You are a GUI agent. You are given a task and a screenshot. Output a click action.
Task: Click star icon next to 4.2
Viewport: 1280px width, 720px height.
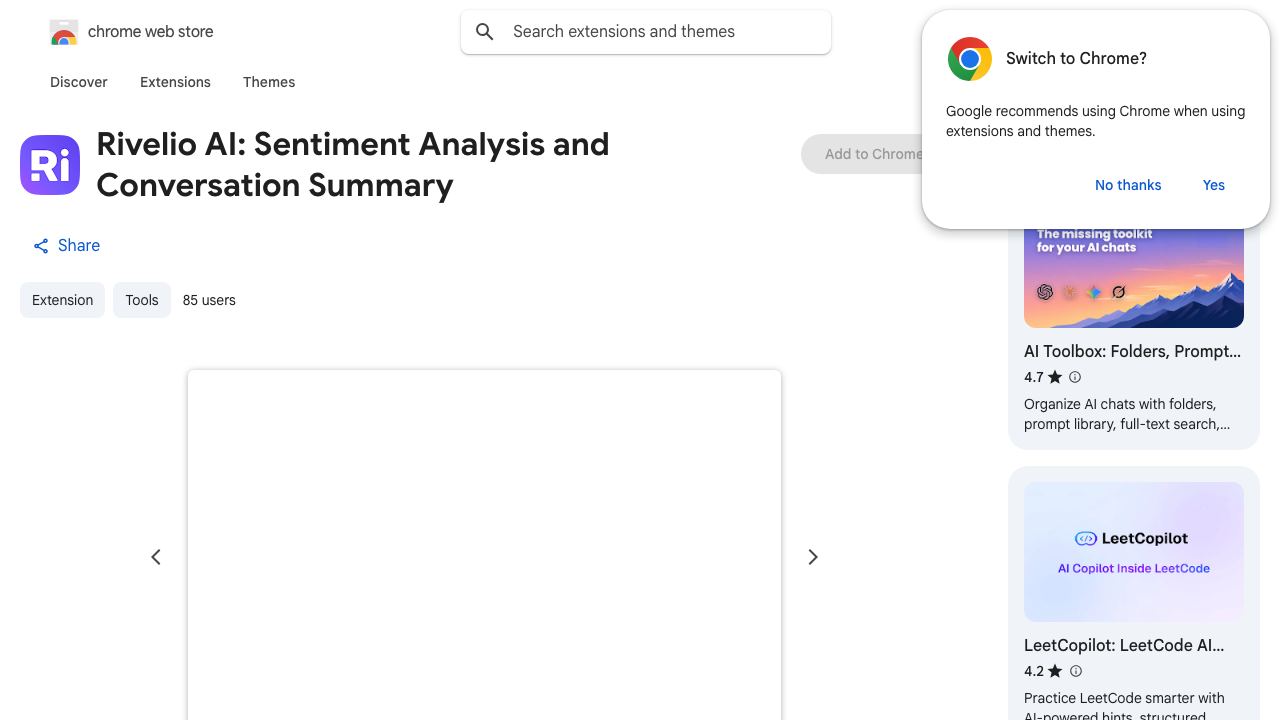[1055, 671]
